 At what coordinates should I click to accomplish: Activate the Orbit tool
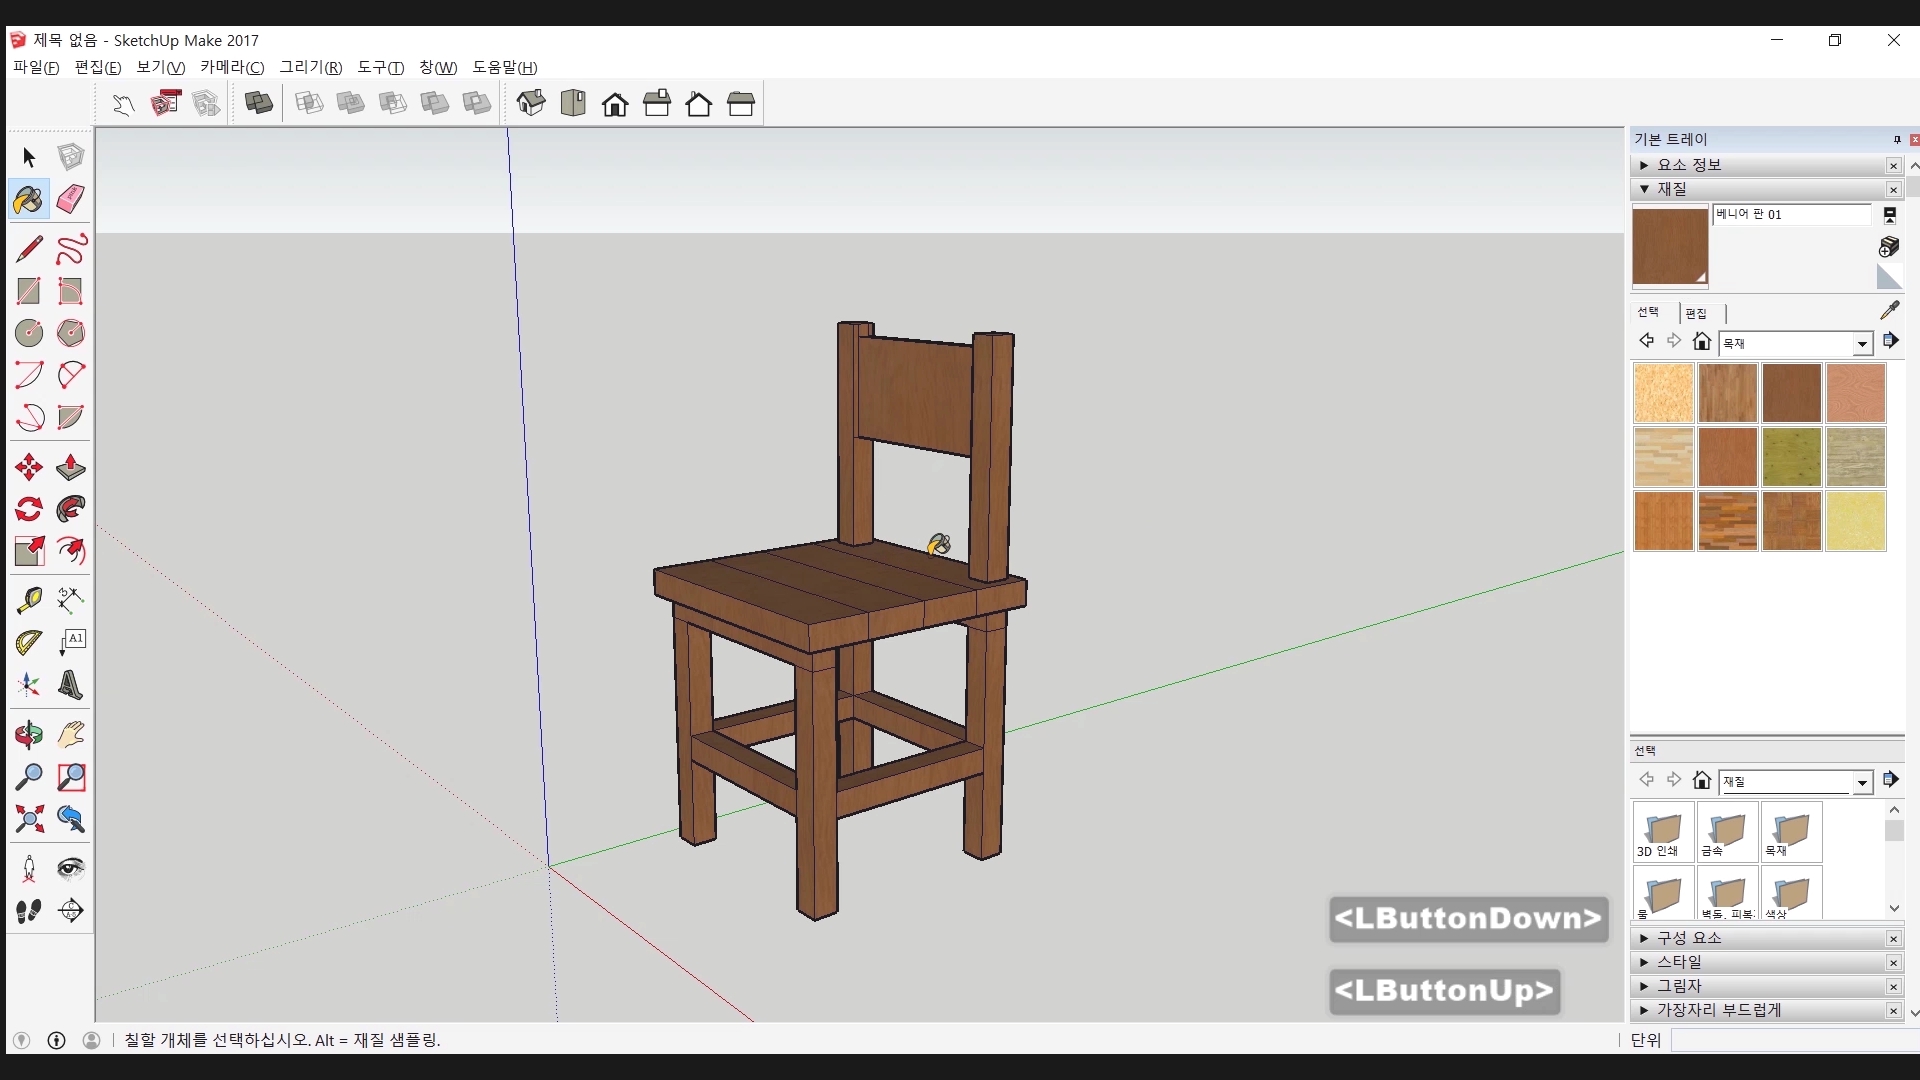[x=29, y=735]
